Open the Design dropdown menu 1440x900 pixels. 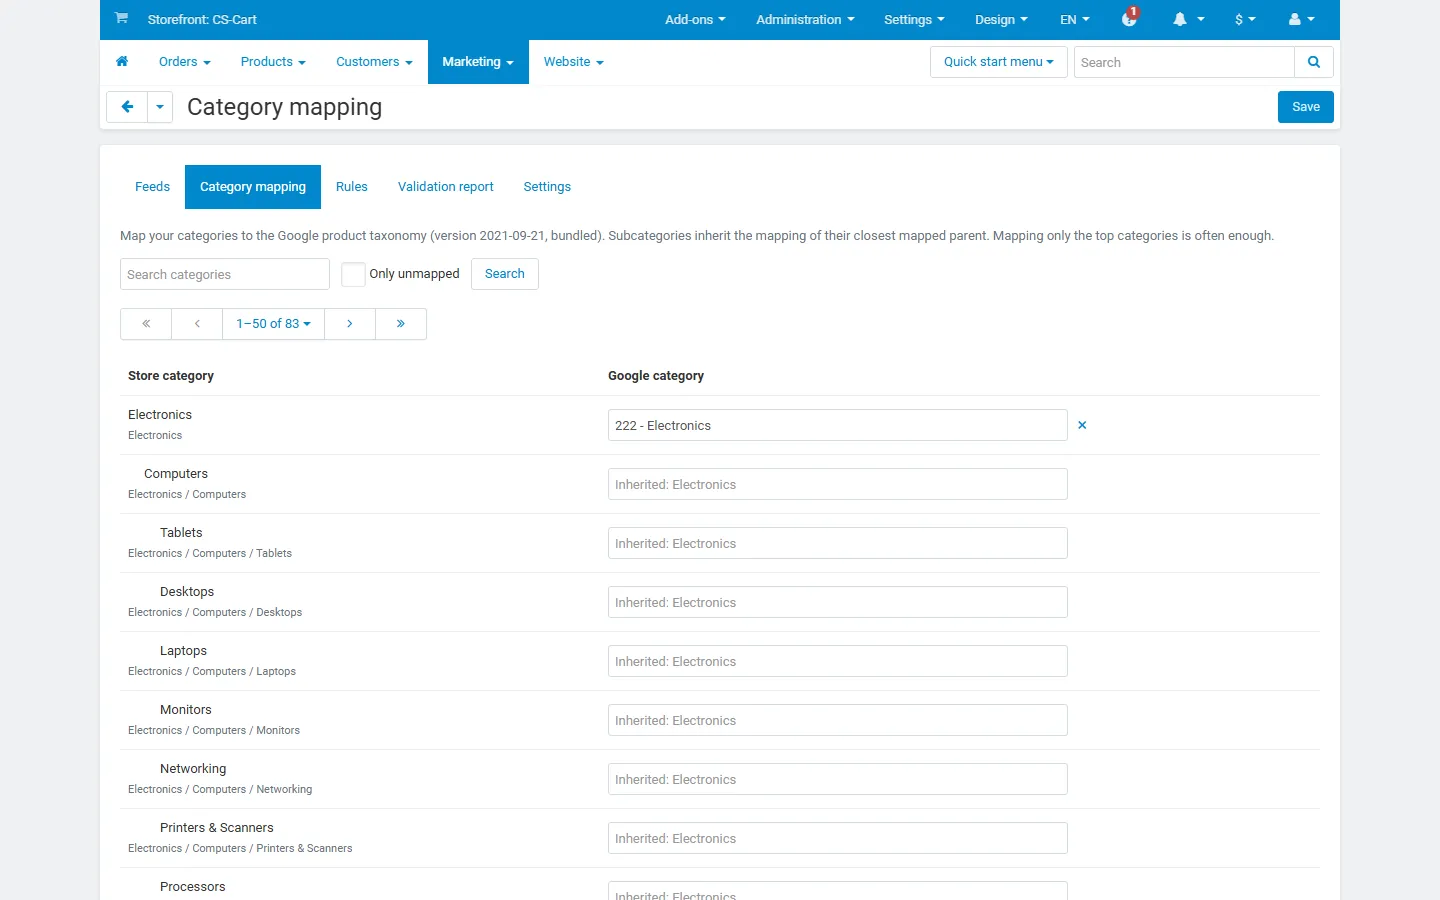pos(1001,20)
